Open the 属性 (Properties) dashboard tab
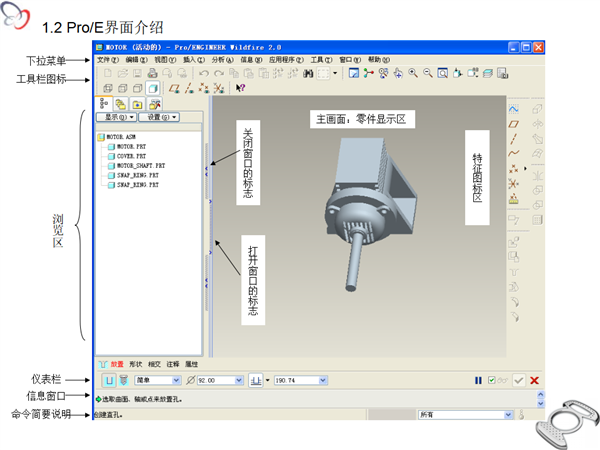The image size is (600, 450). pyautogui.click(x=192, y=364)
